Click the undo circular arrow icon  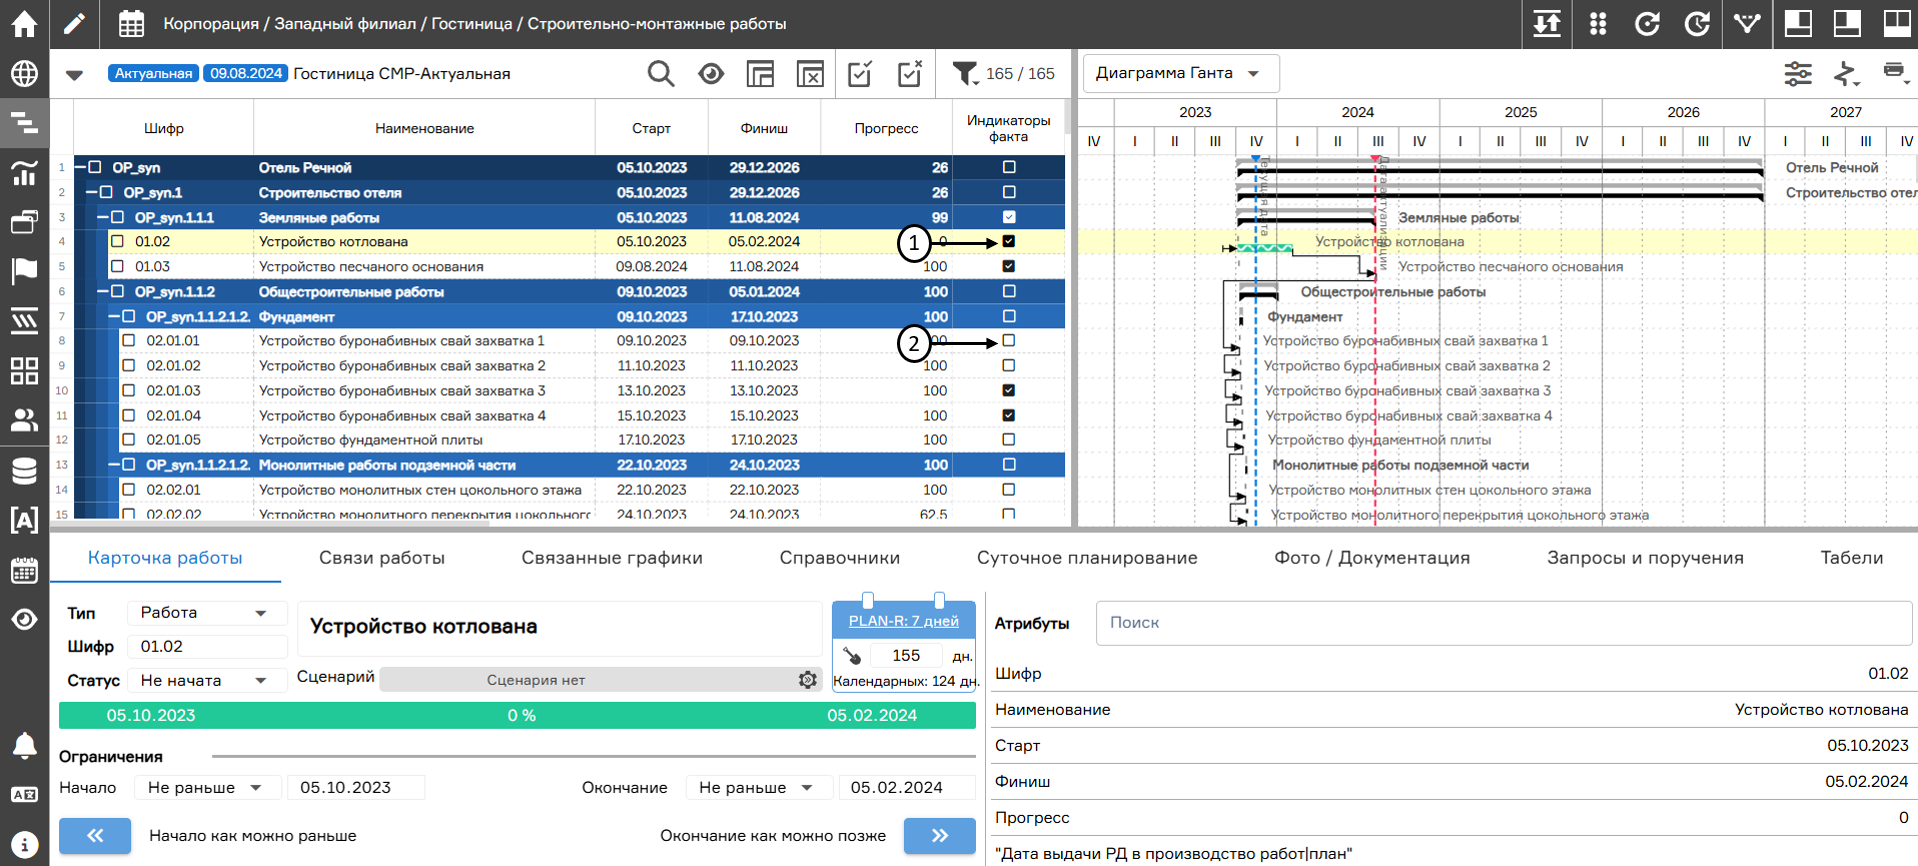(1647, 24)
